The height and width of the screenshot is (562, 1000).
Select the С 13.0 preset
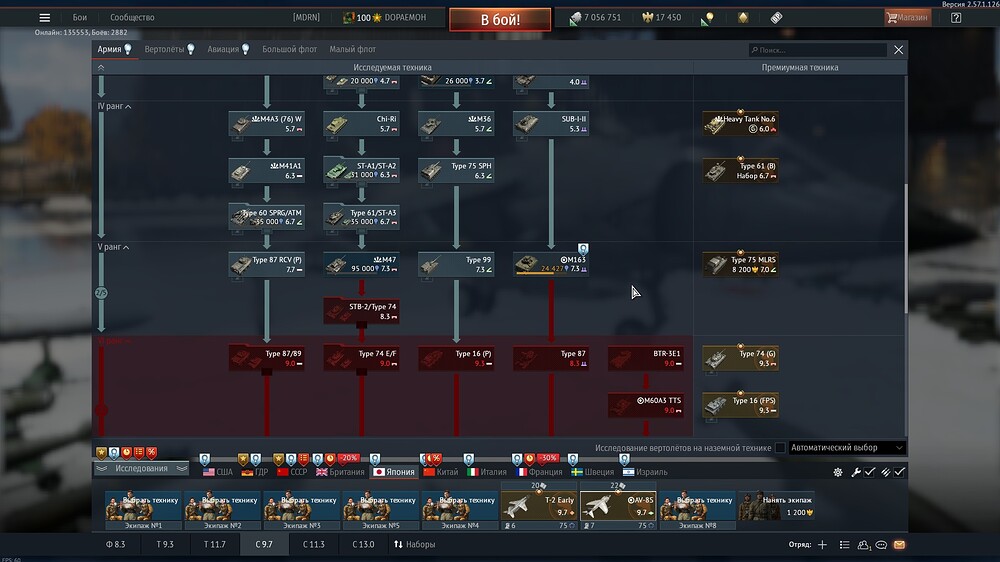pyautogui.click(x=364, y=544)
